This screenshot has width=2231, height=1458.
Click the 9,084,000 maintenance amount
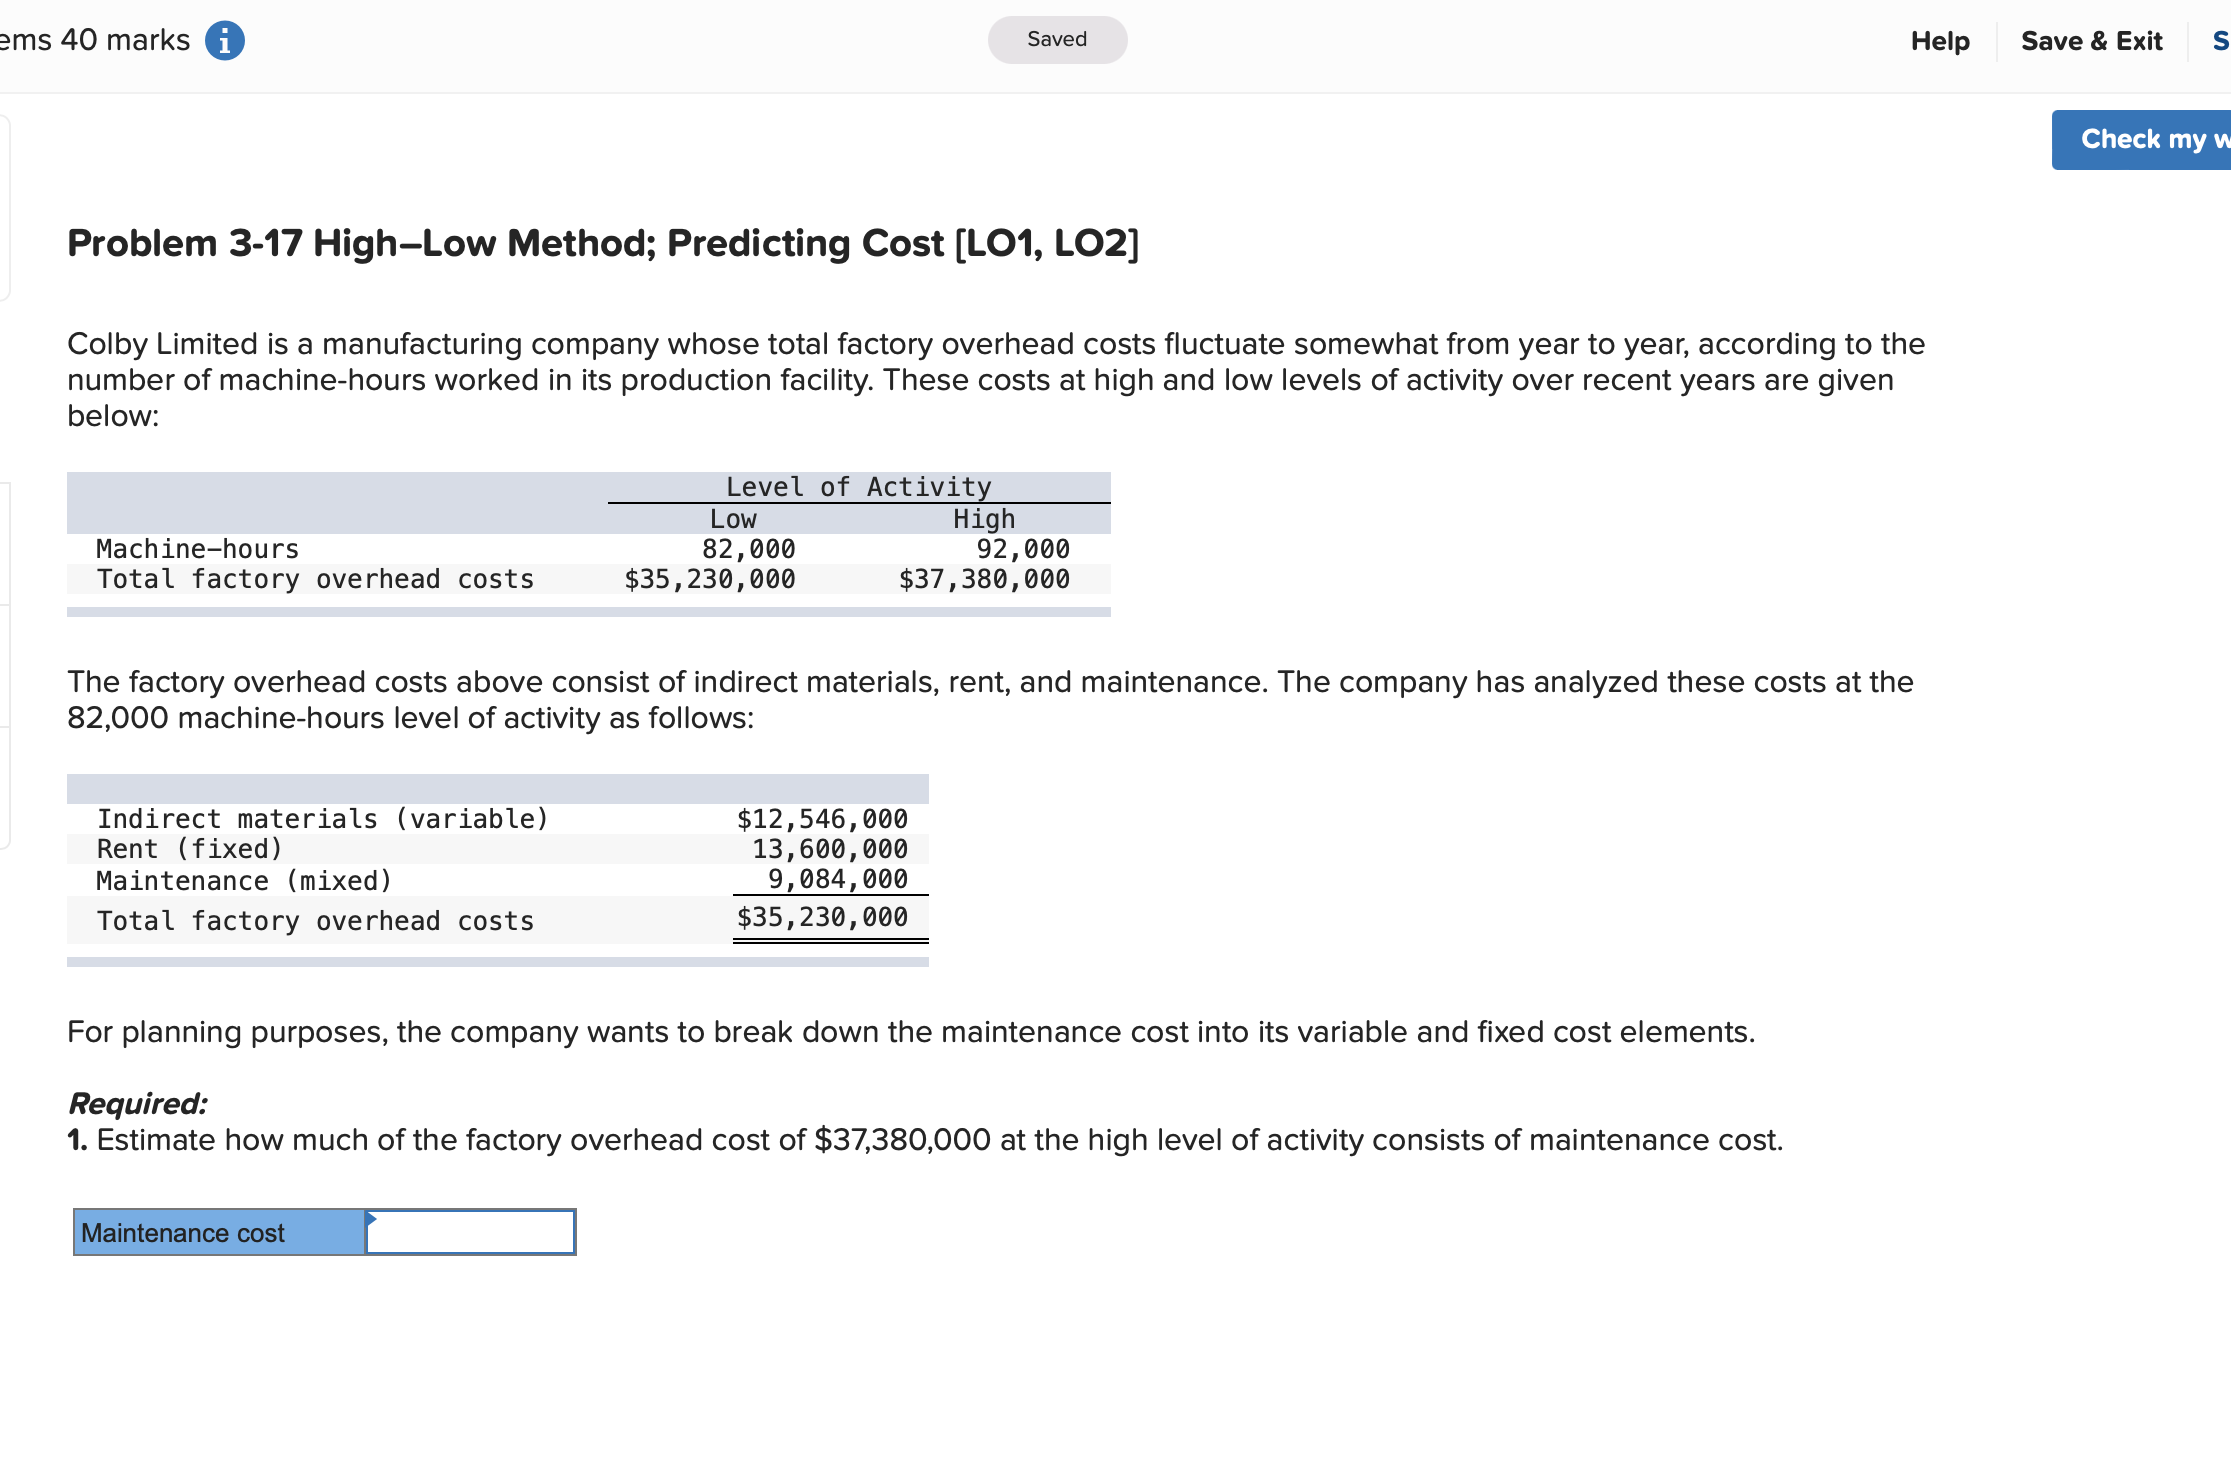click(x=837, y=879)
